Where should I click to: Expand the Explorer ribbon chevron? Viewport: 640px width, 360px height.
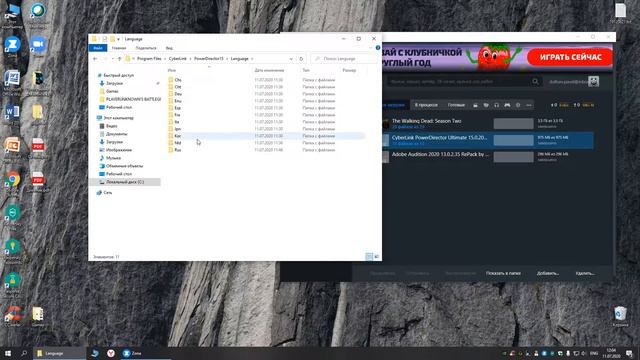371,48
